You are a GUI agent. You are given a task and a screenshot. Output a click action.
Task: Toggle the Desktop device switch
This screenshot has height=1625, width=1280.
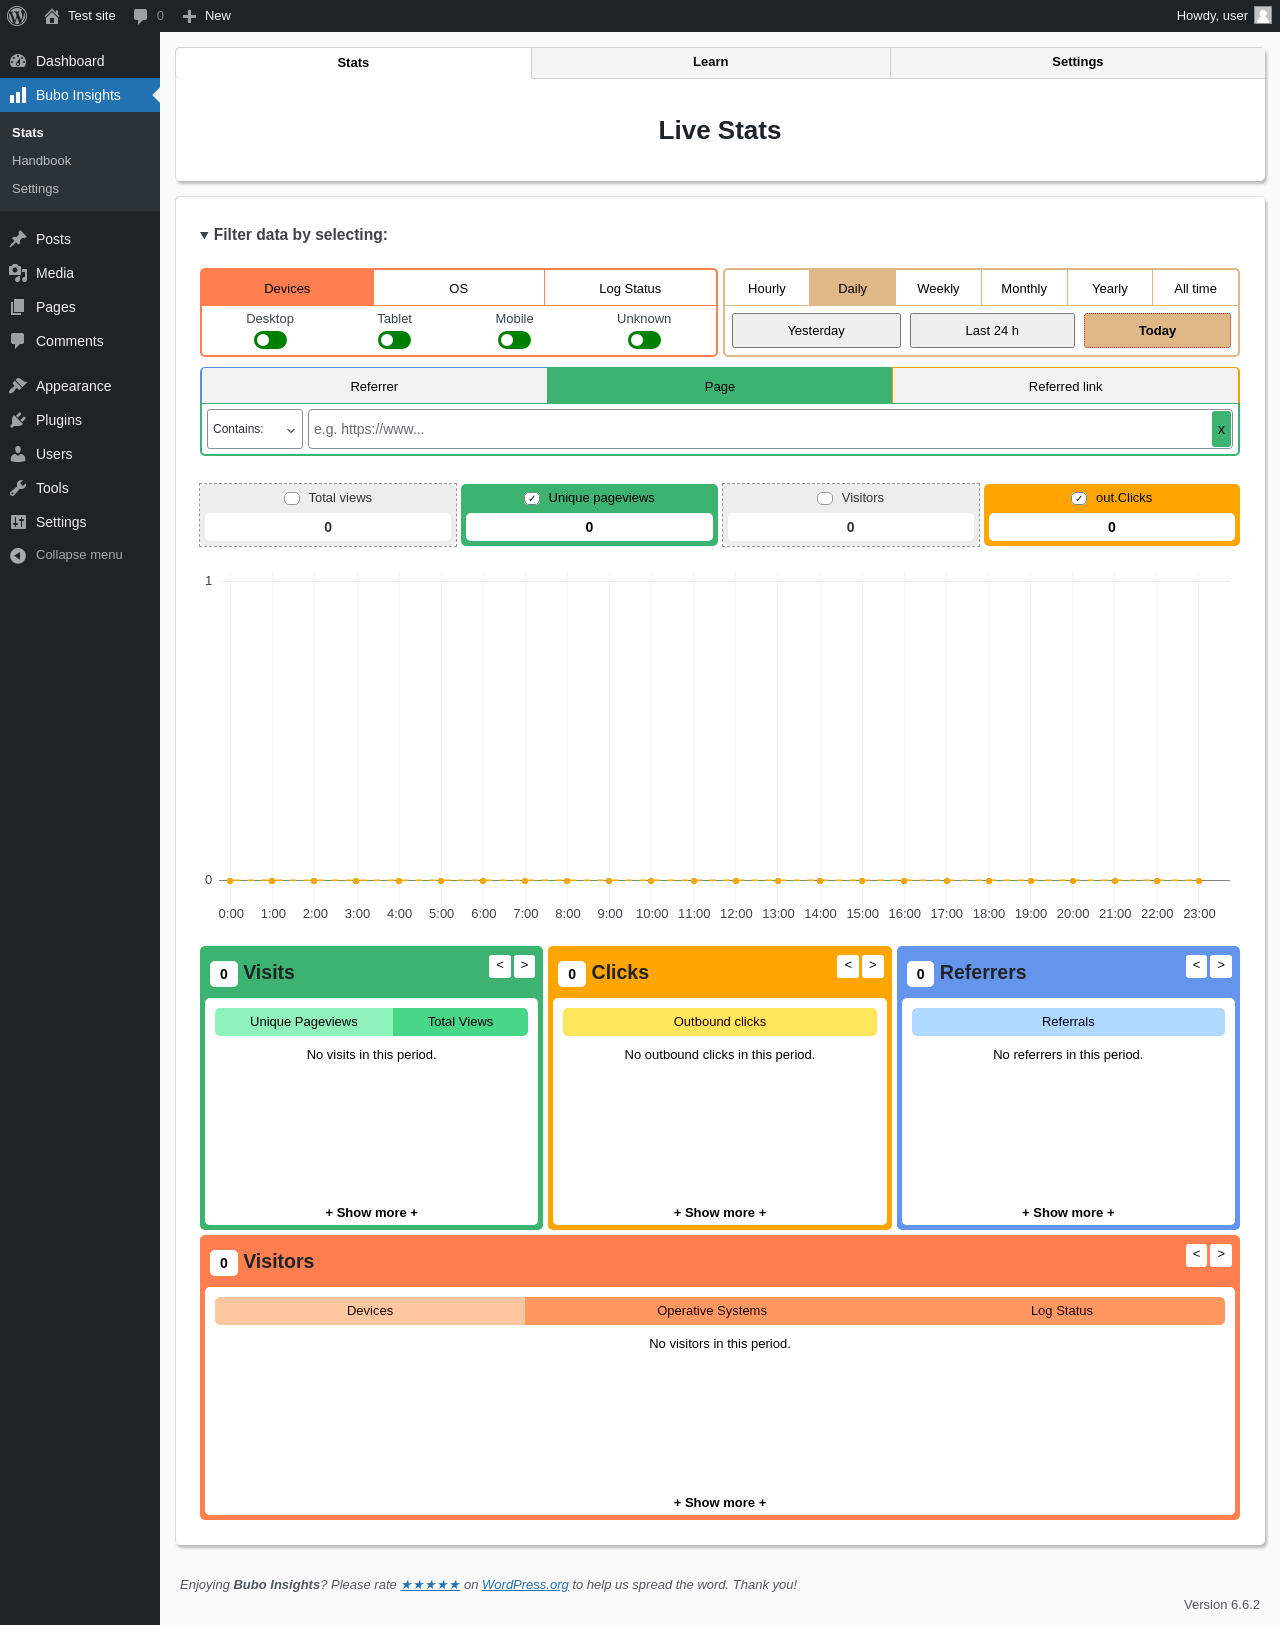pyautogui.click(x=270, y=340)
